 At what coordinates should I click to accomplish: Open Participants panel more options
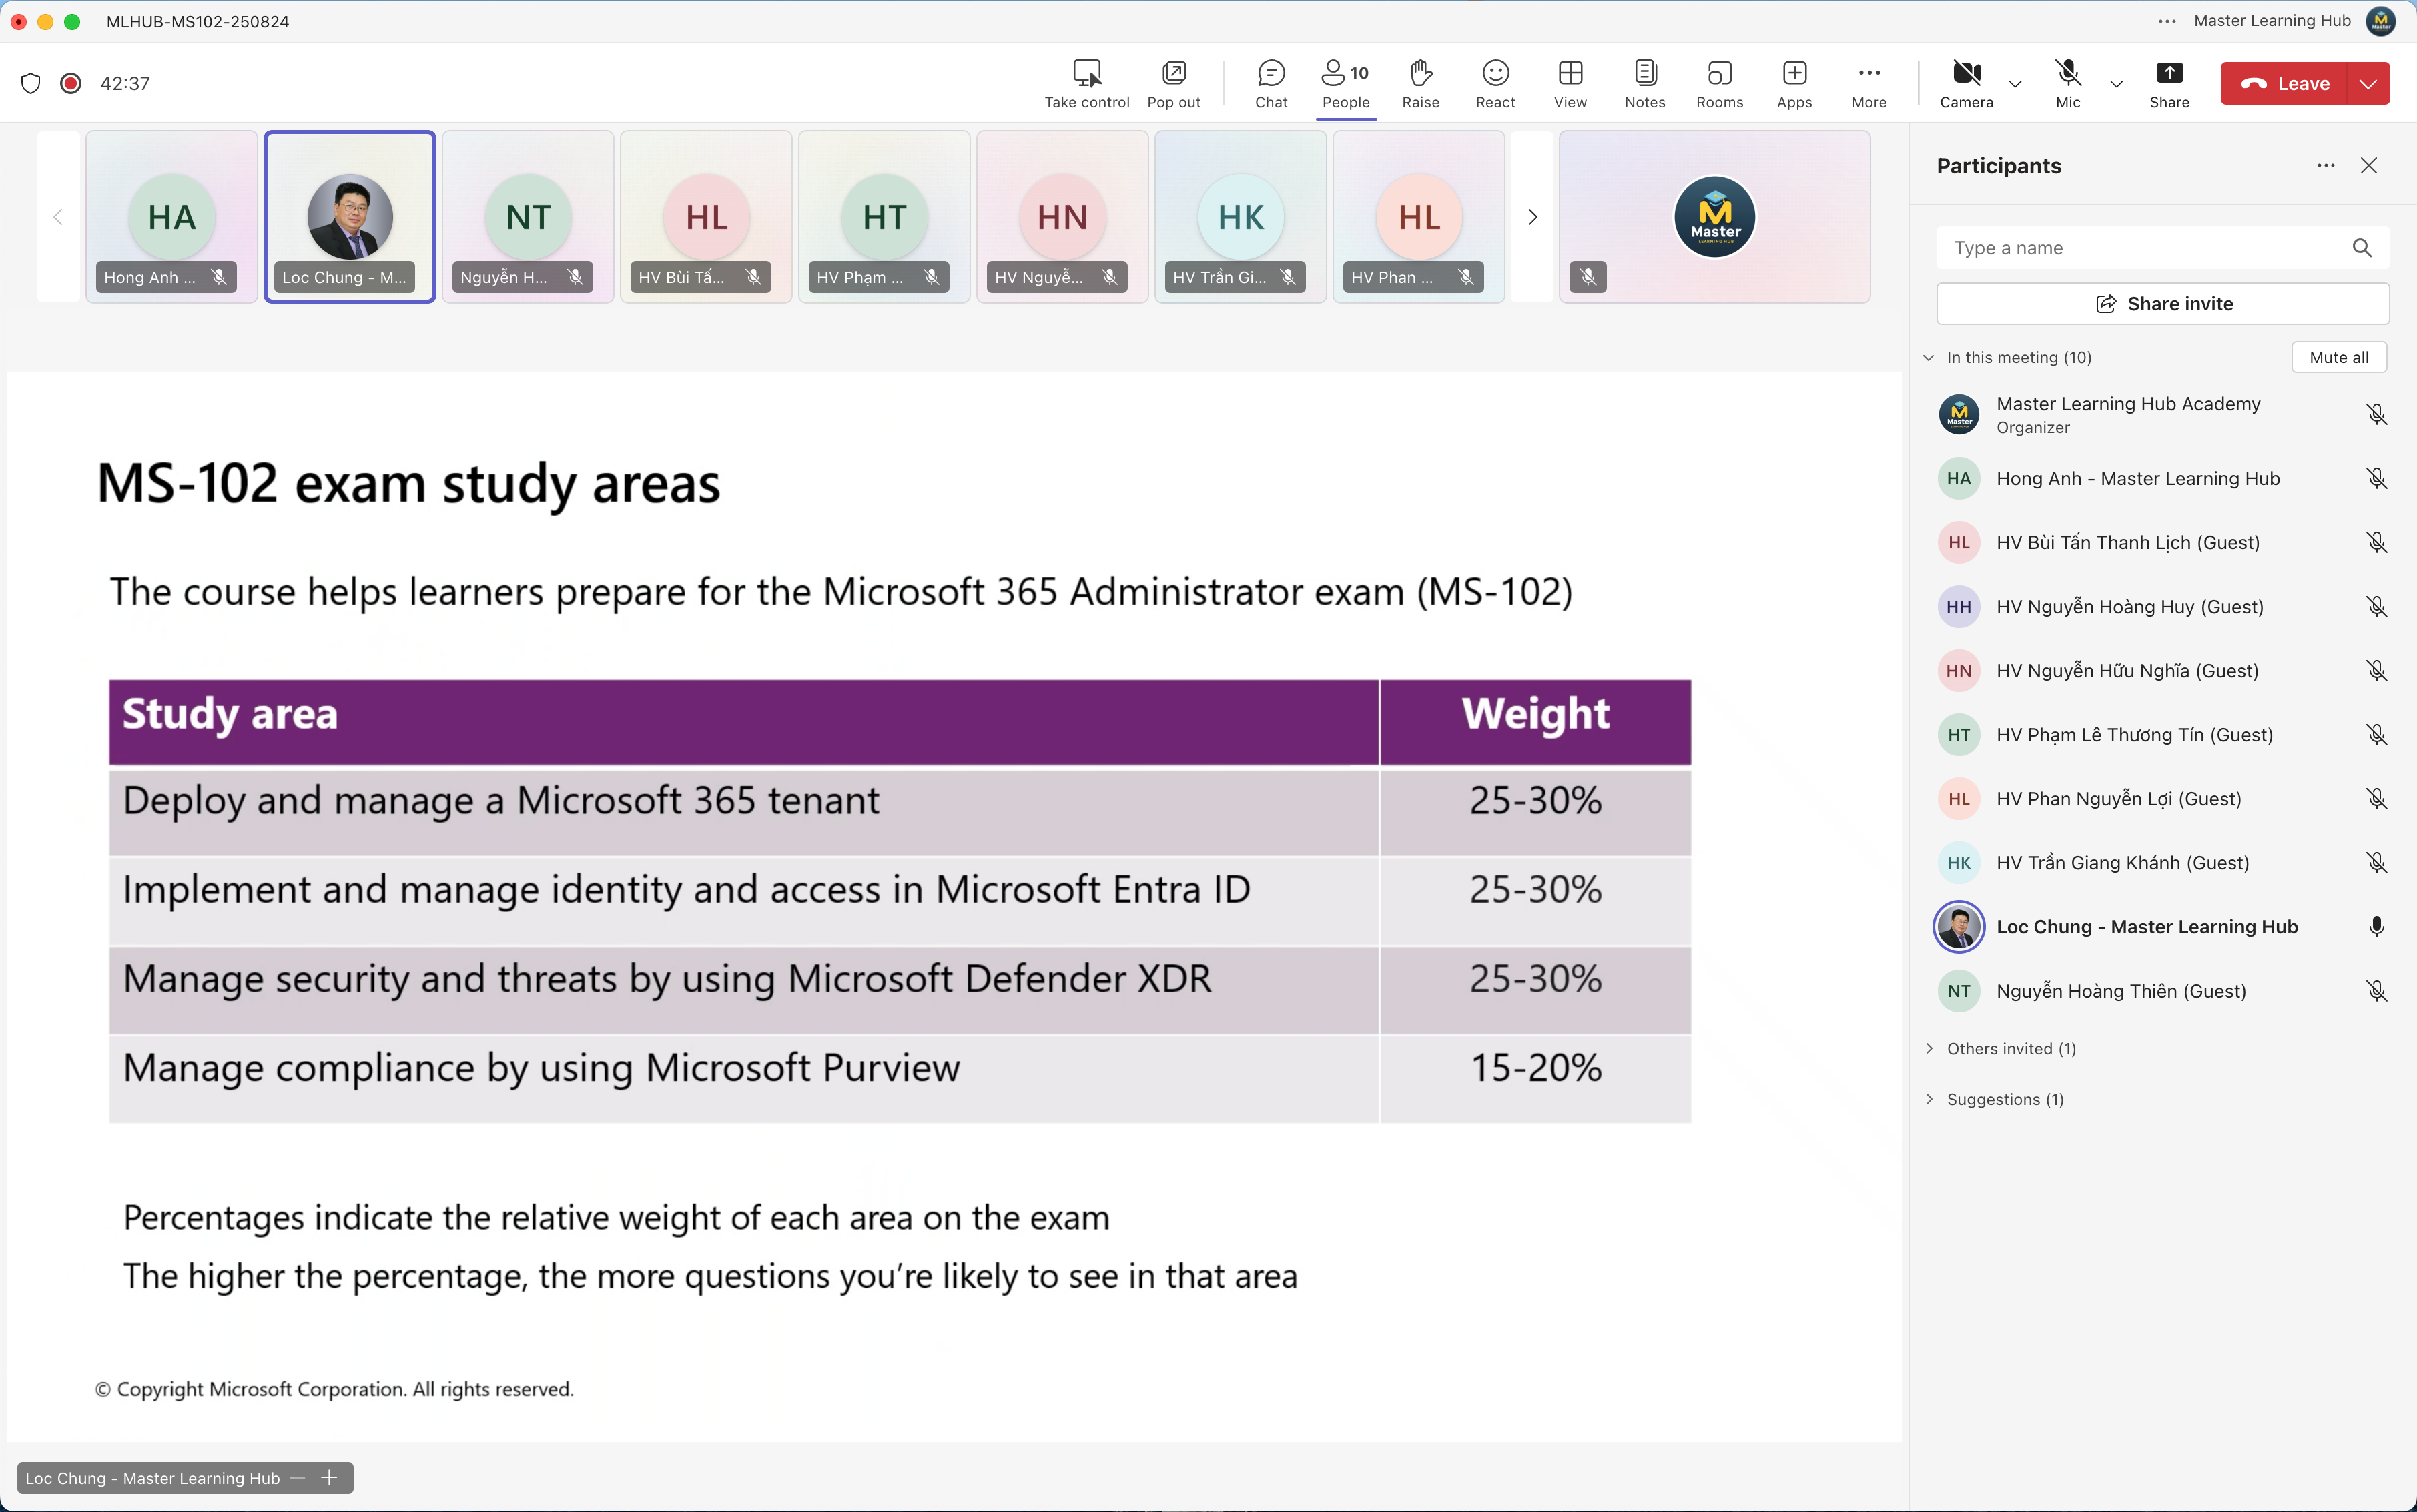(2326, 166)
